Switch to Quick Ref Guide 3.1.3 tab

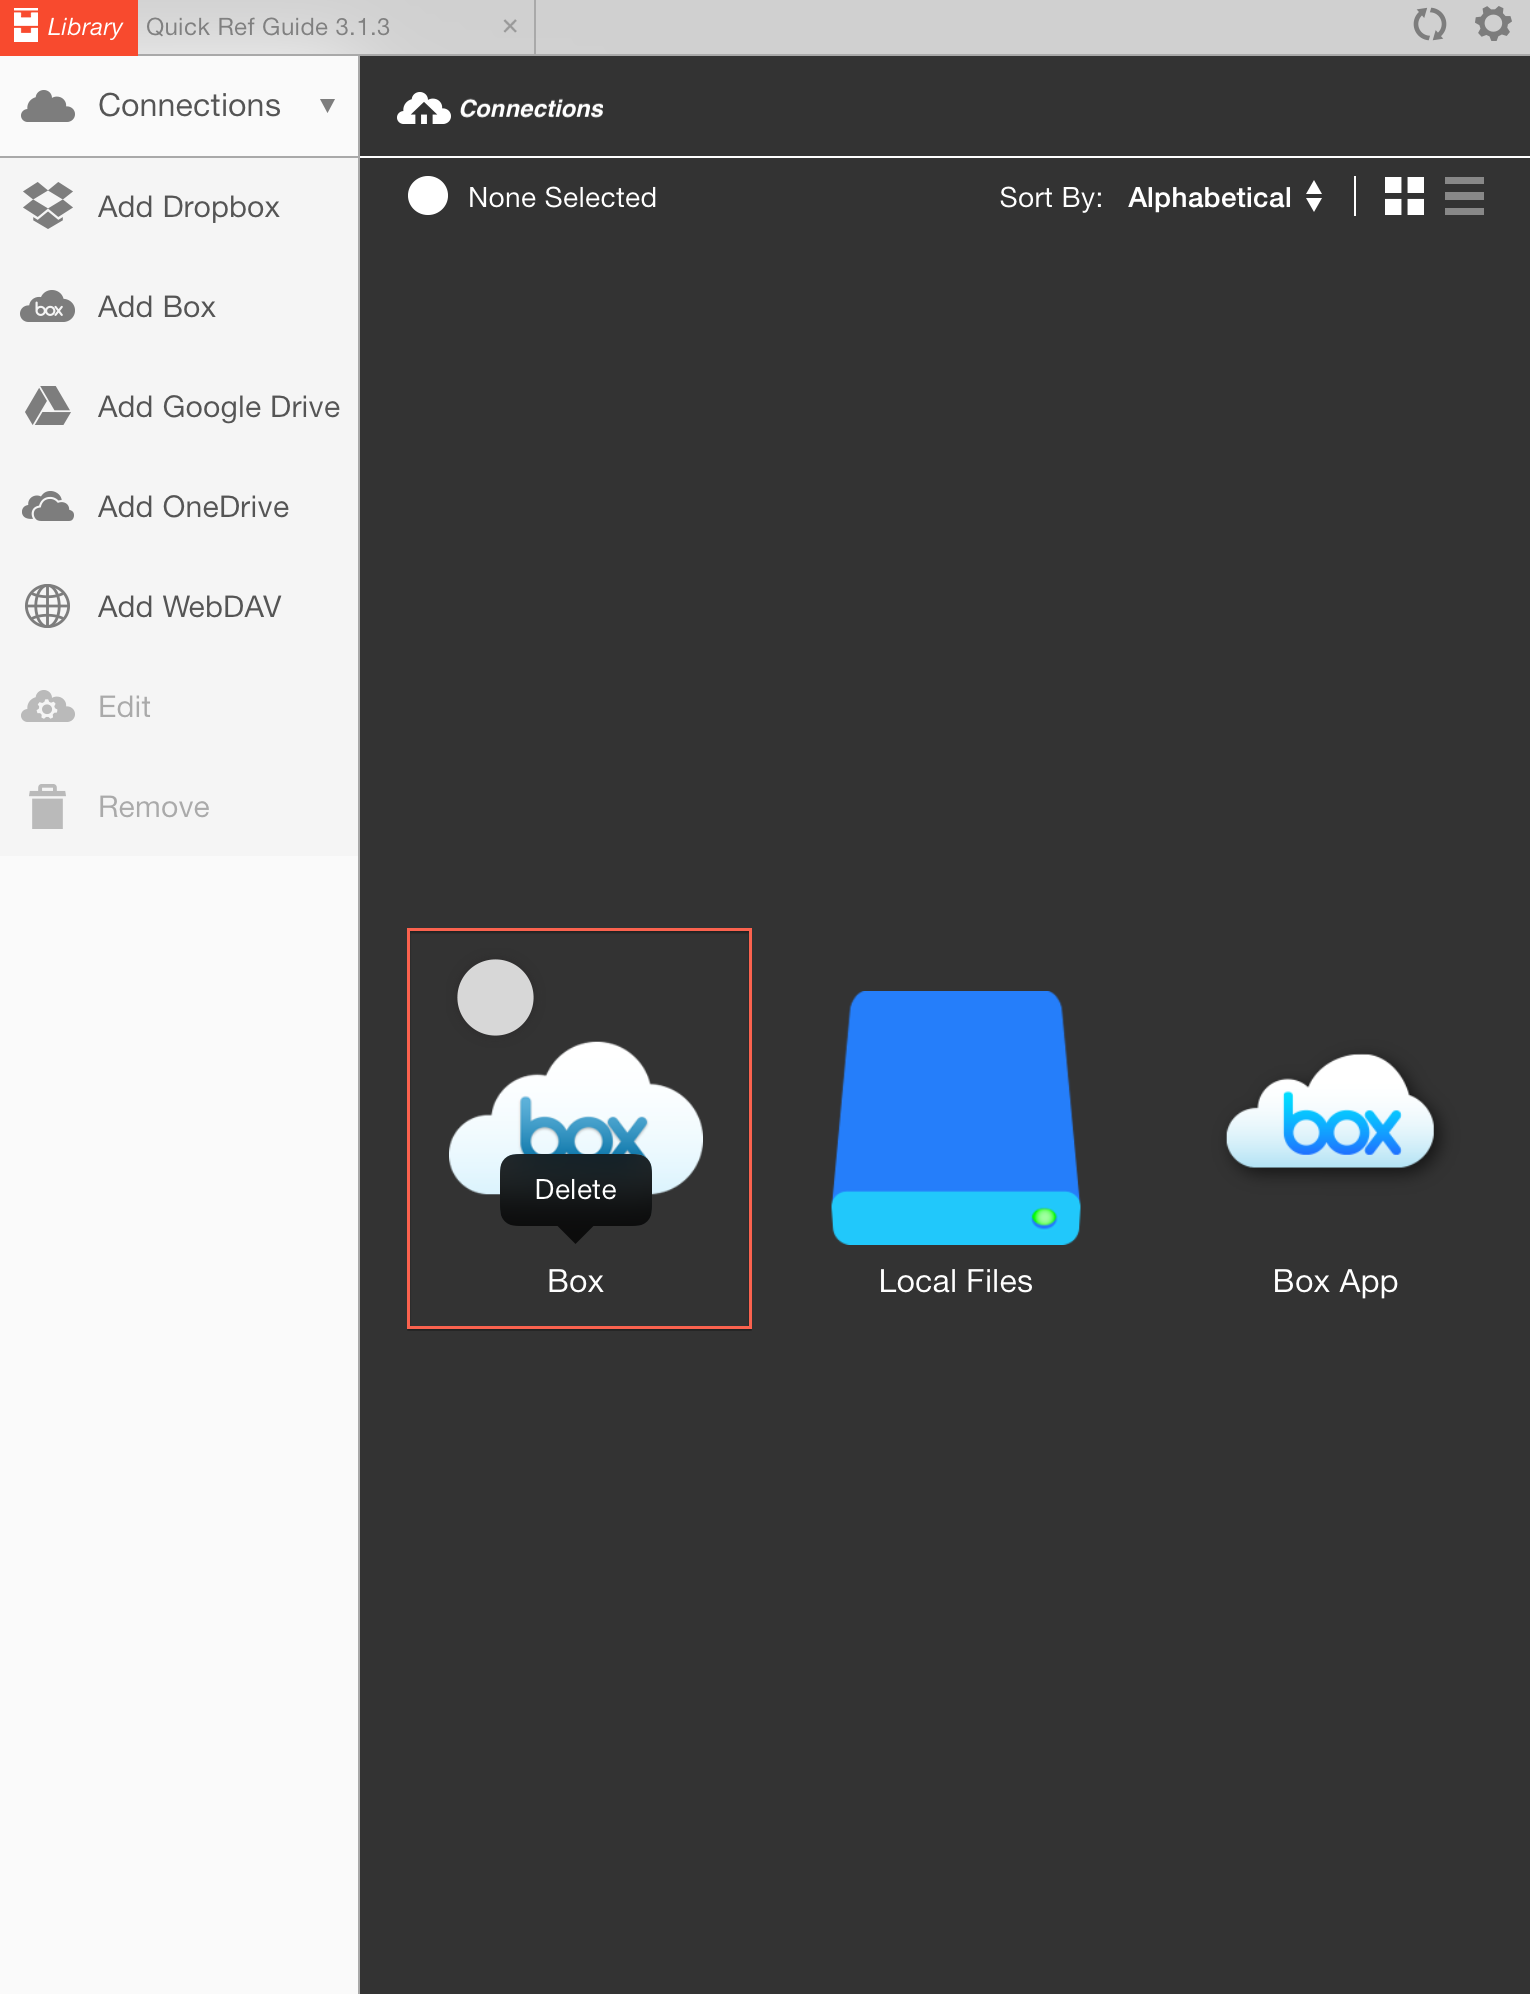(x=268, y=27)
